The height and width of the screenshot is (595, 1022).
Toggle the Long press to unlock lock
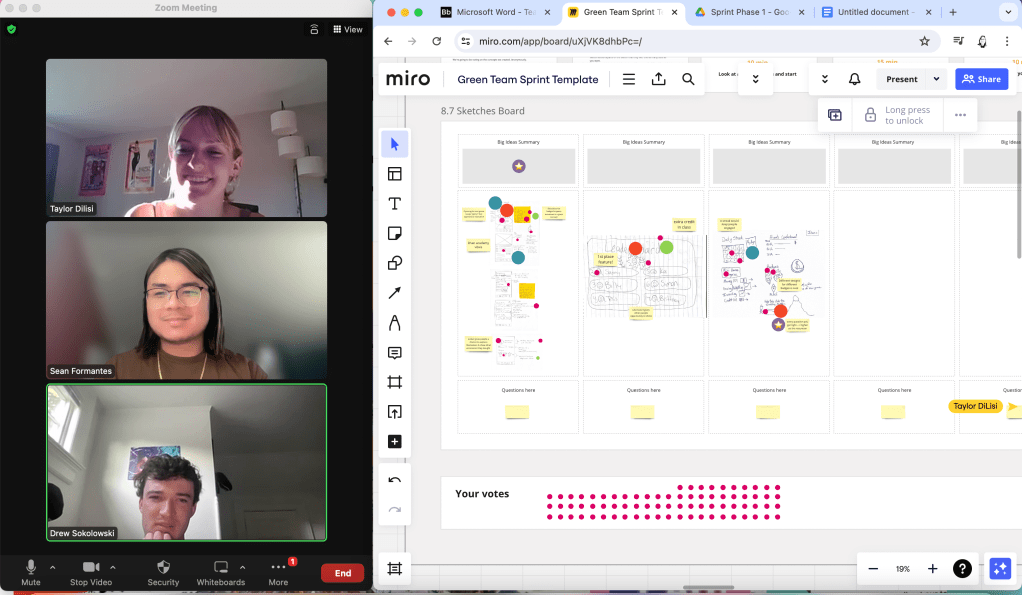coord(870,115)
